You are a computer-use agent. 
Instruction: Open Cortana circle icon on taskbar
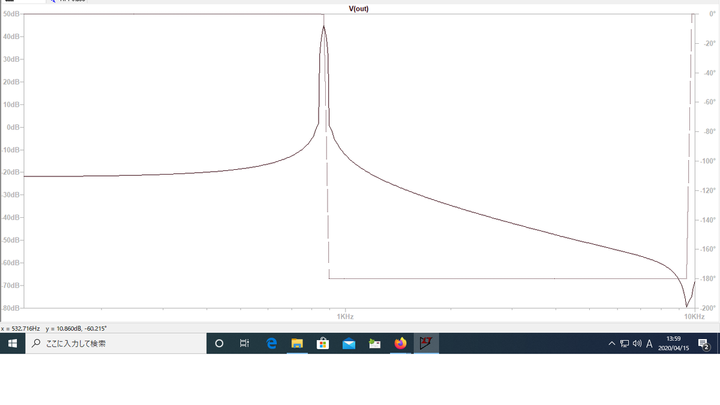(219, 343)
